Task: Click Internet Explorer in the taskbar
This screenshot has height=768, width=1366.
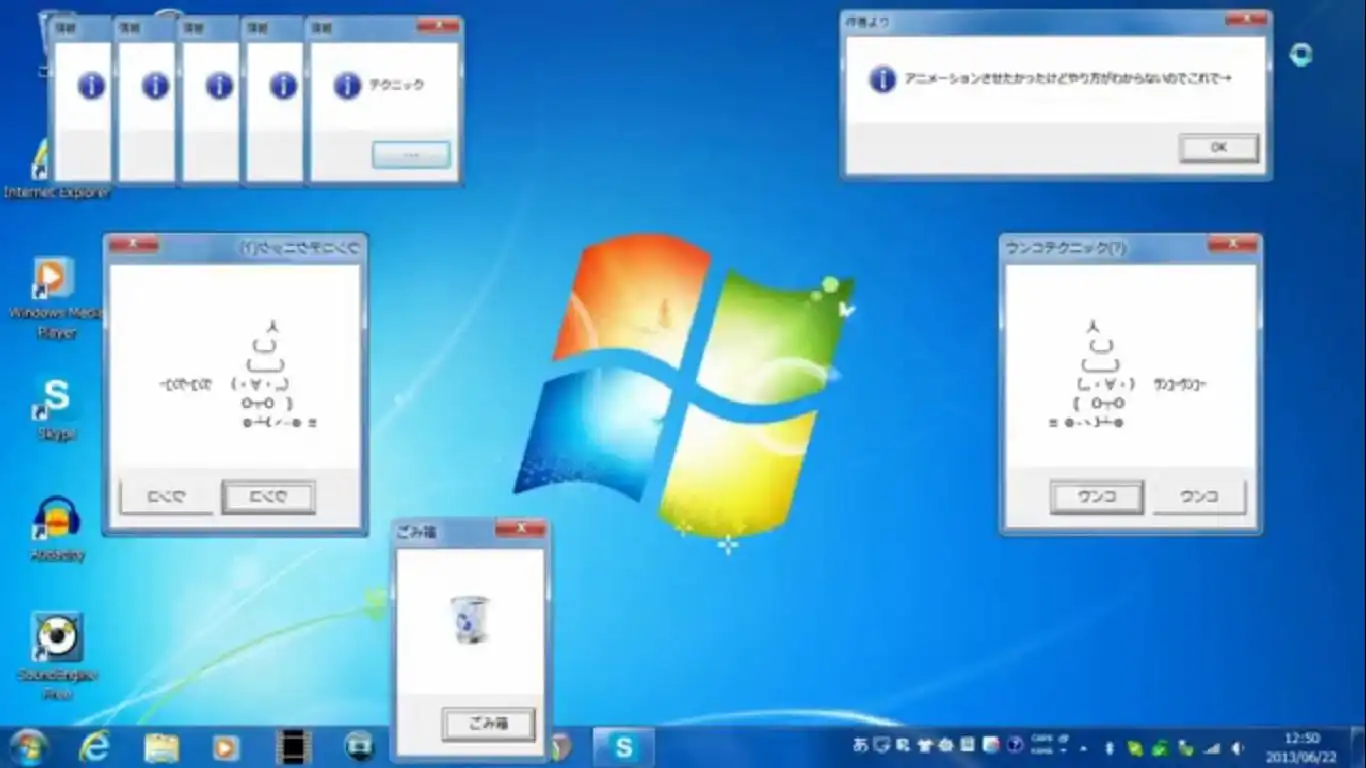Action: tap(95, 746)
